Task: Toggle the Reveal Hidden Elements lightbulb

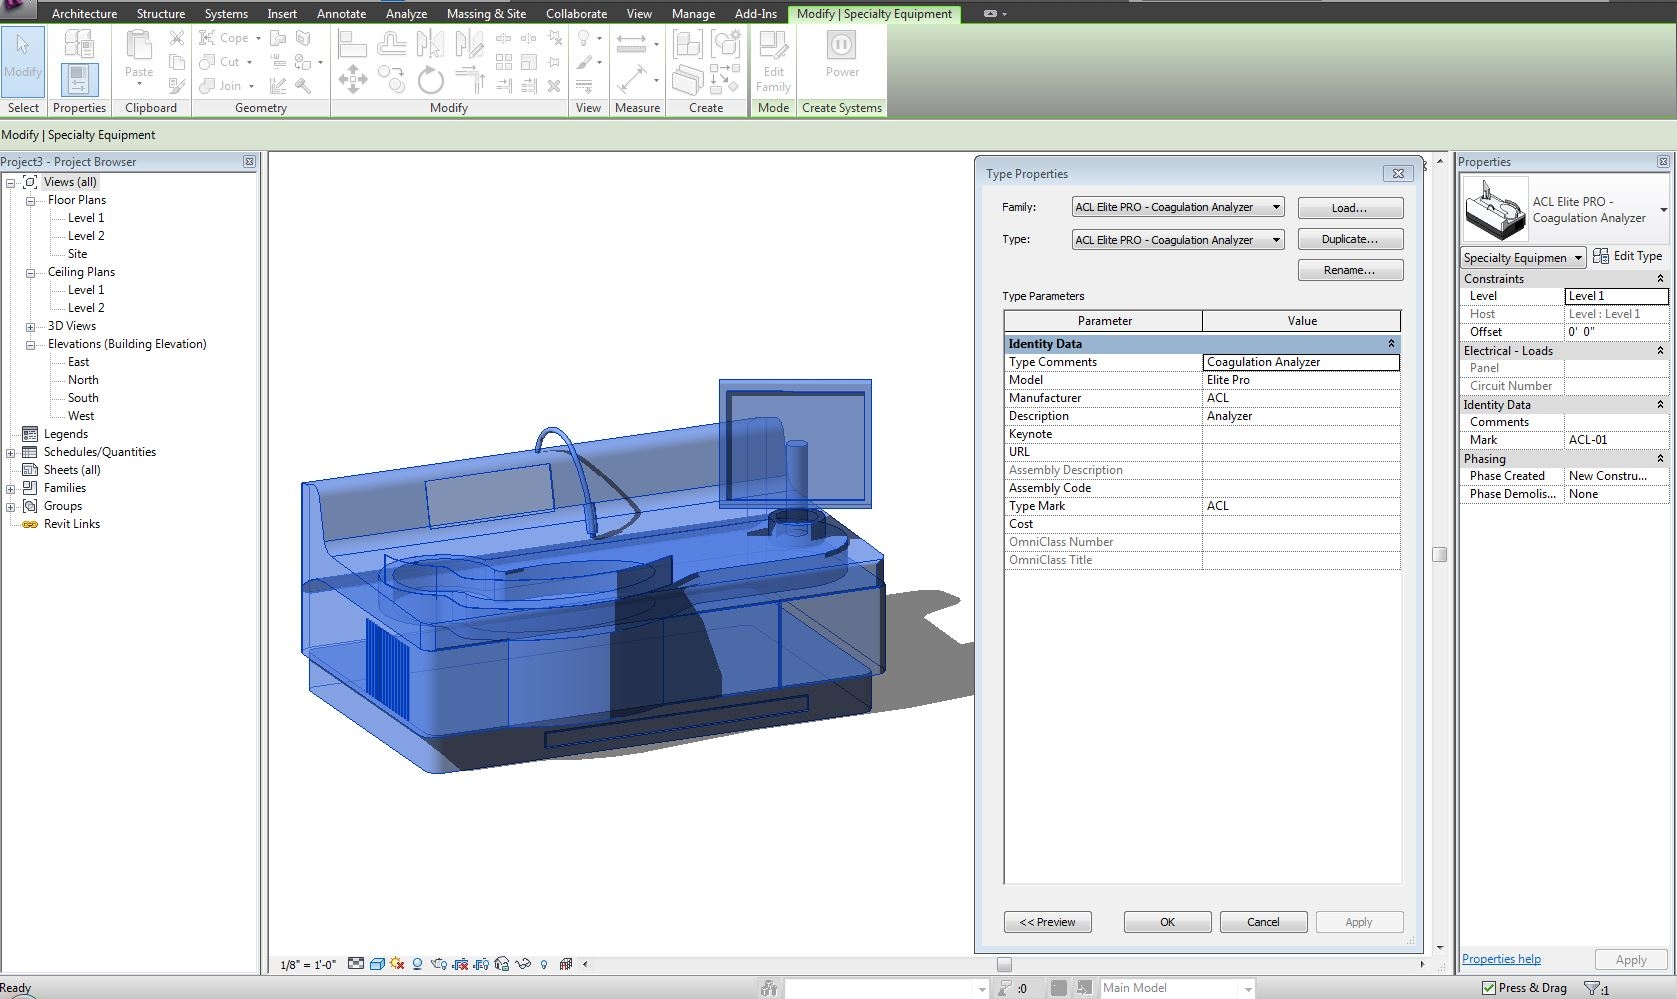Action: tap(545, 965)
